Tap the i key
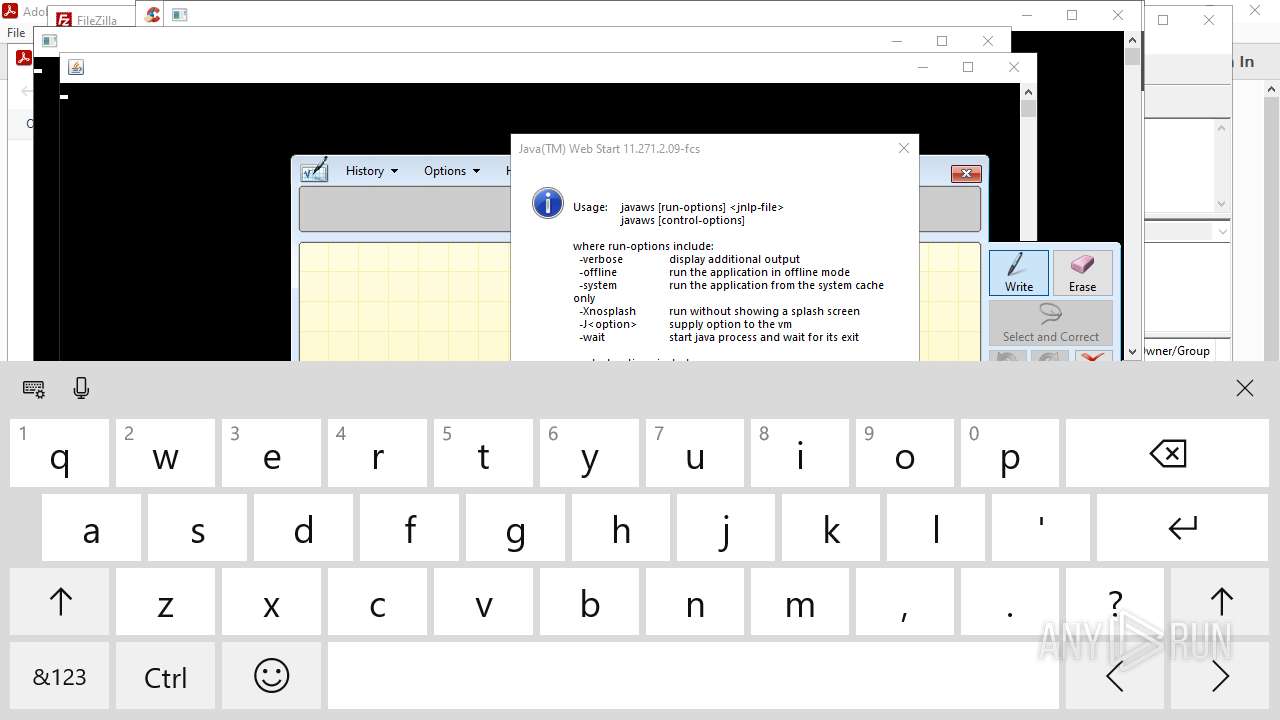 coord(800,453)
